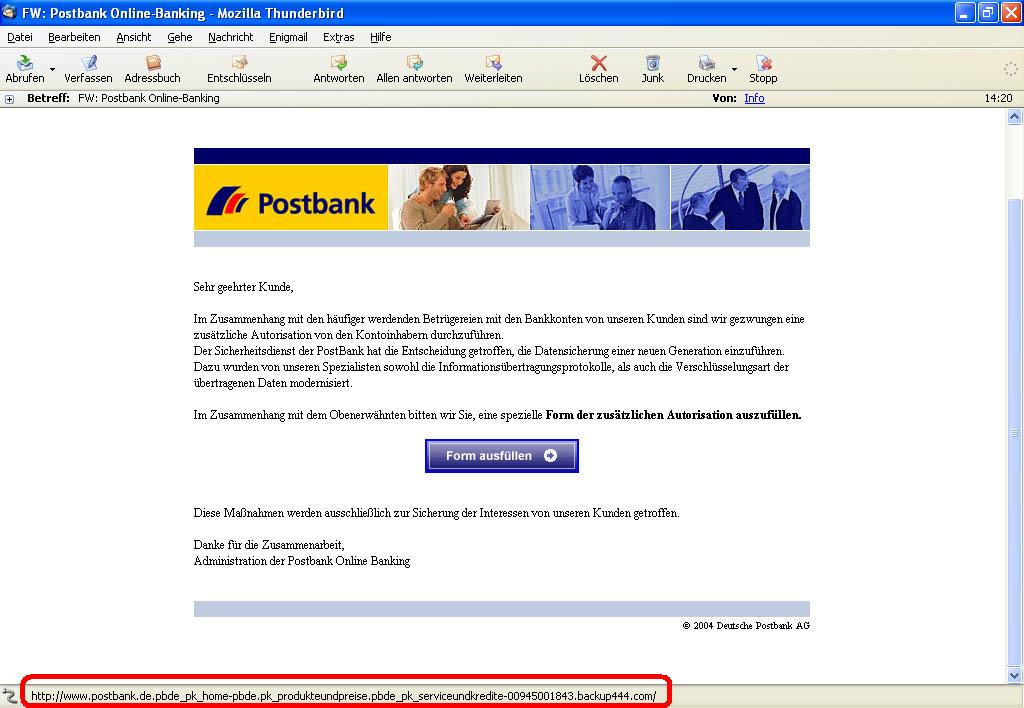The width and height of the screenshot is (1024, 708).
Task: Click the status bar backup444.com URL text
Action: (344, 696)
